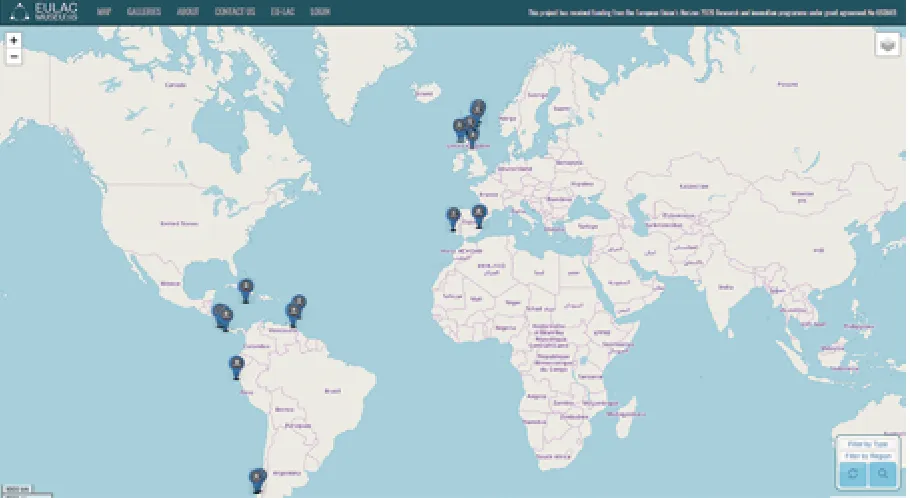Click the magnifier search icon button

883,474
